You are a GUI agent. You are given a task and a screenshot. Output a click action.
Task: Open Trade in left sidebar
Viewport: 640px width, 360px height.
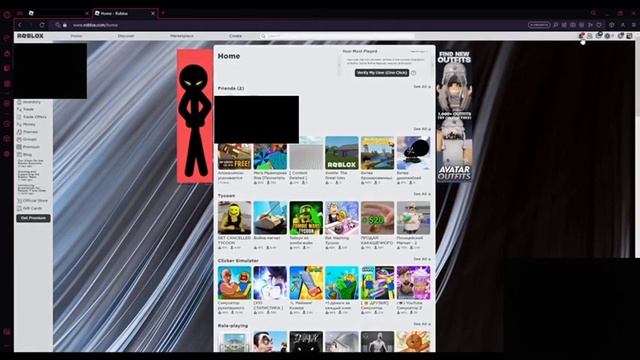tap(28, 109)
